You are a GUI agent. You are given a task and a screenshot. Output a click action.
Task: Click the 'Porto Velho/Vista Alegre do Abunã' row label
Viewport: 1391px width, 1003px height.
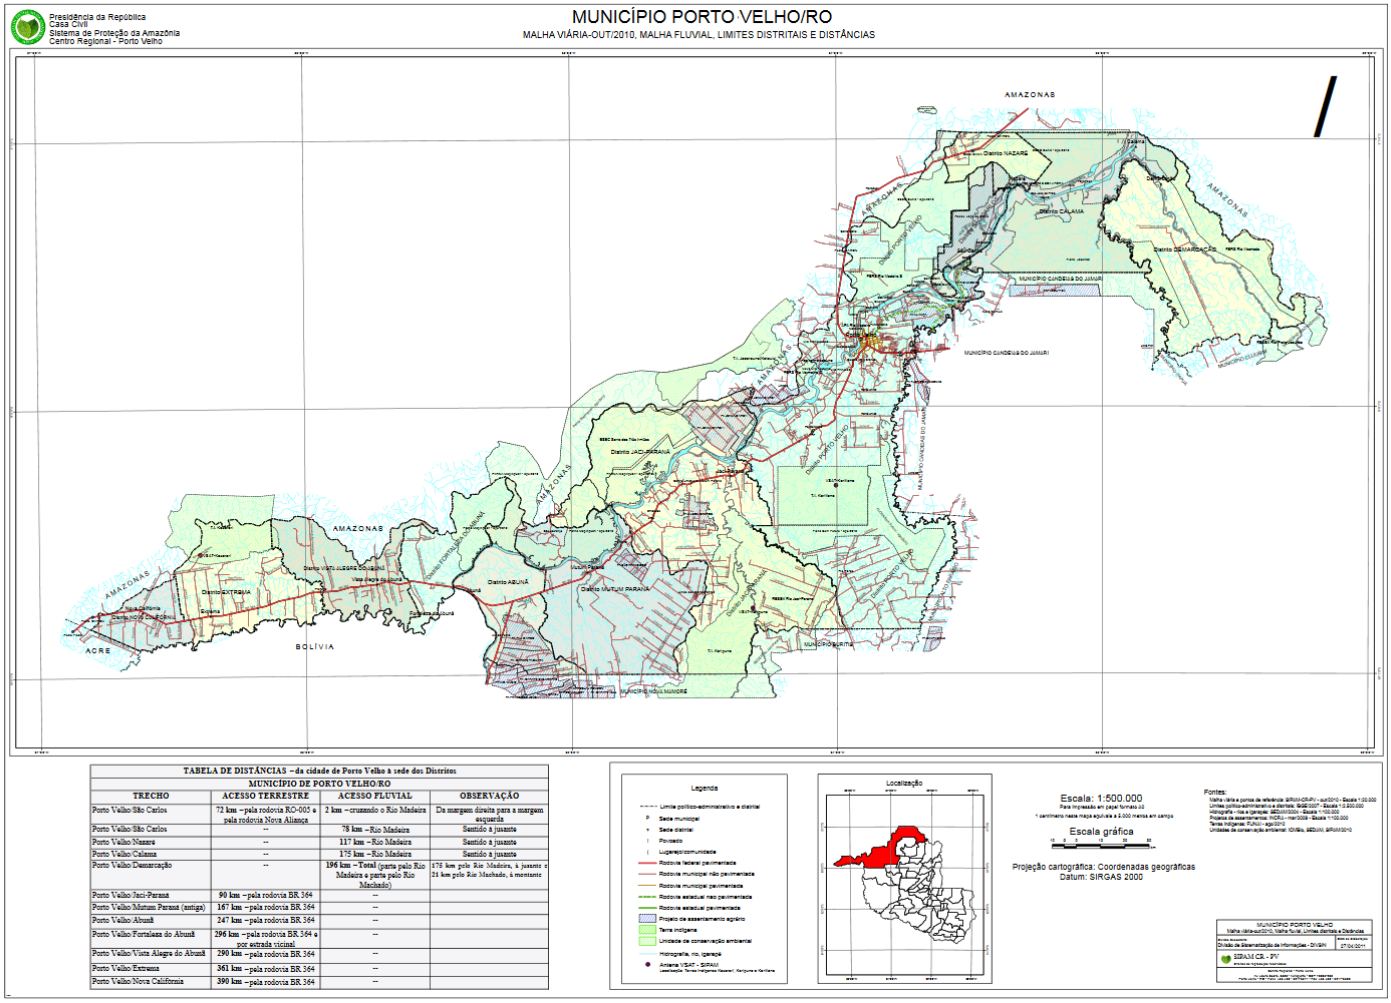tap(148, 953)
